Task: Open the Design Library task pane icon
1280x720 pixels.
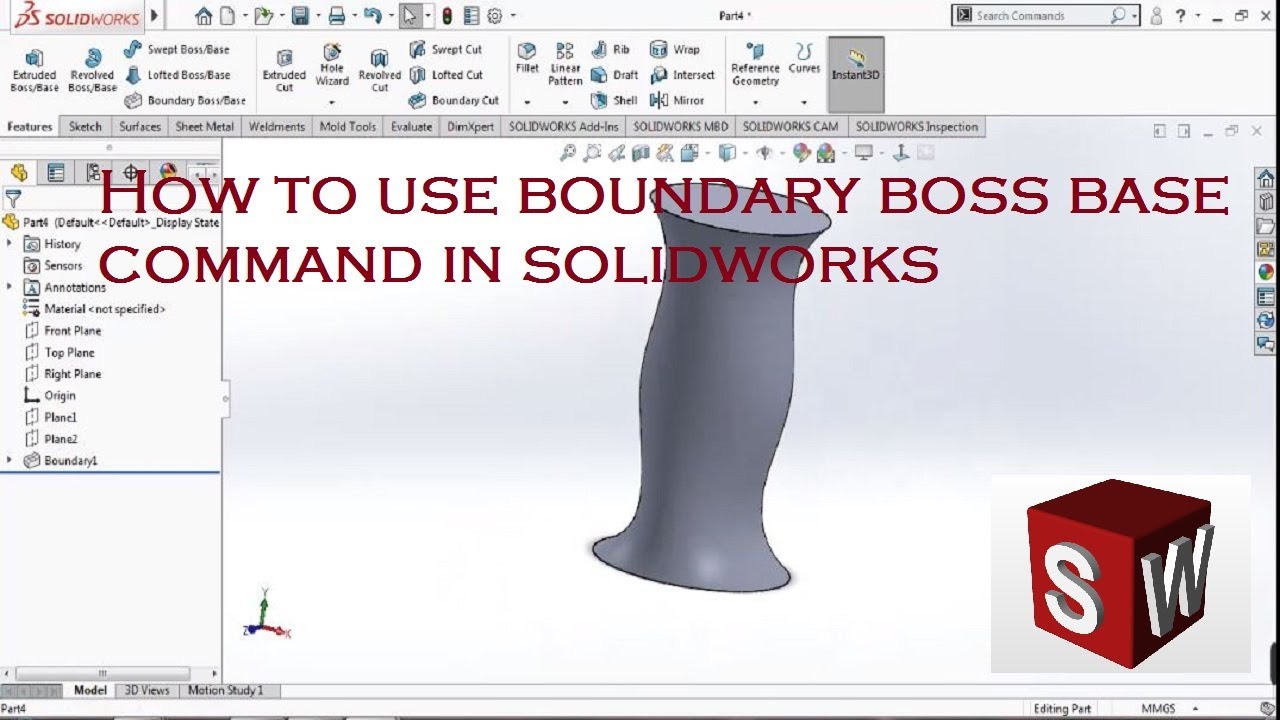Action: tap(1266, 202)
